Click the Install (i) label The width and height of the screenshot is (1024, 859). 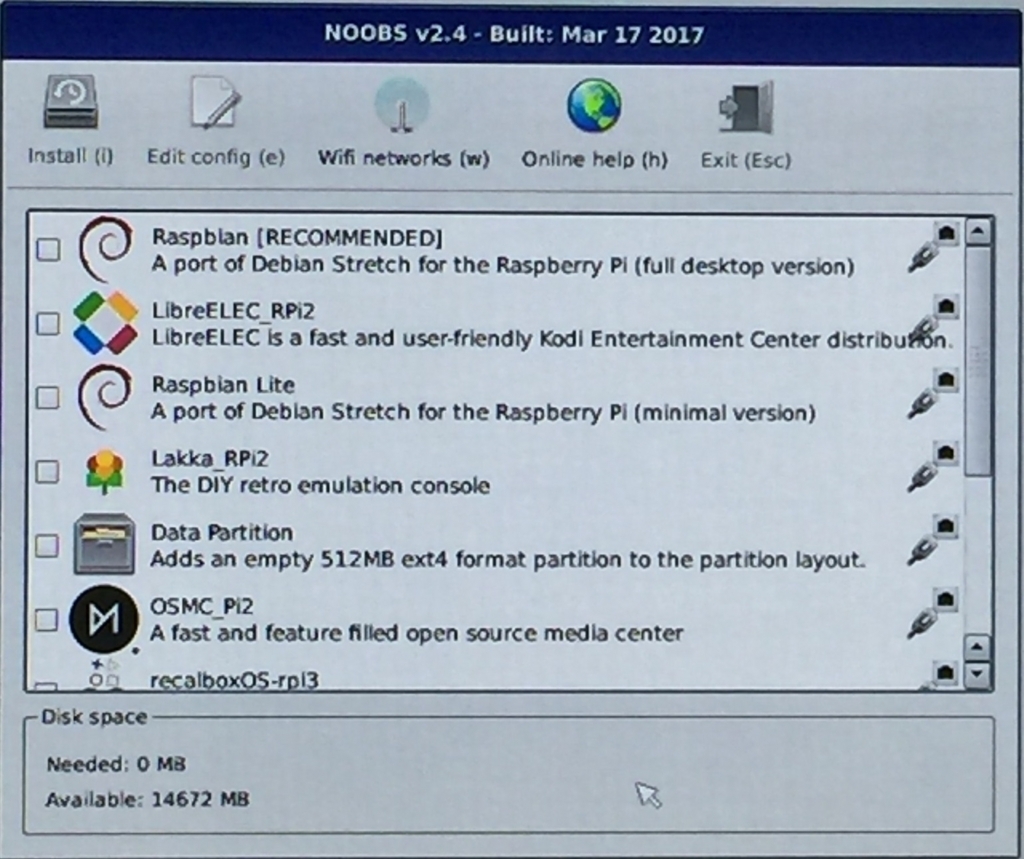pyautogui.click(x=71, y=156)
